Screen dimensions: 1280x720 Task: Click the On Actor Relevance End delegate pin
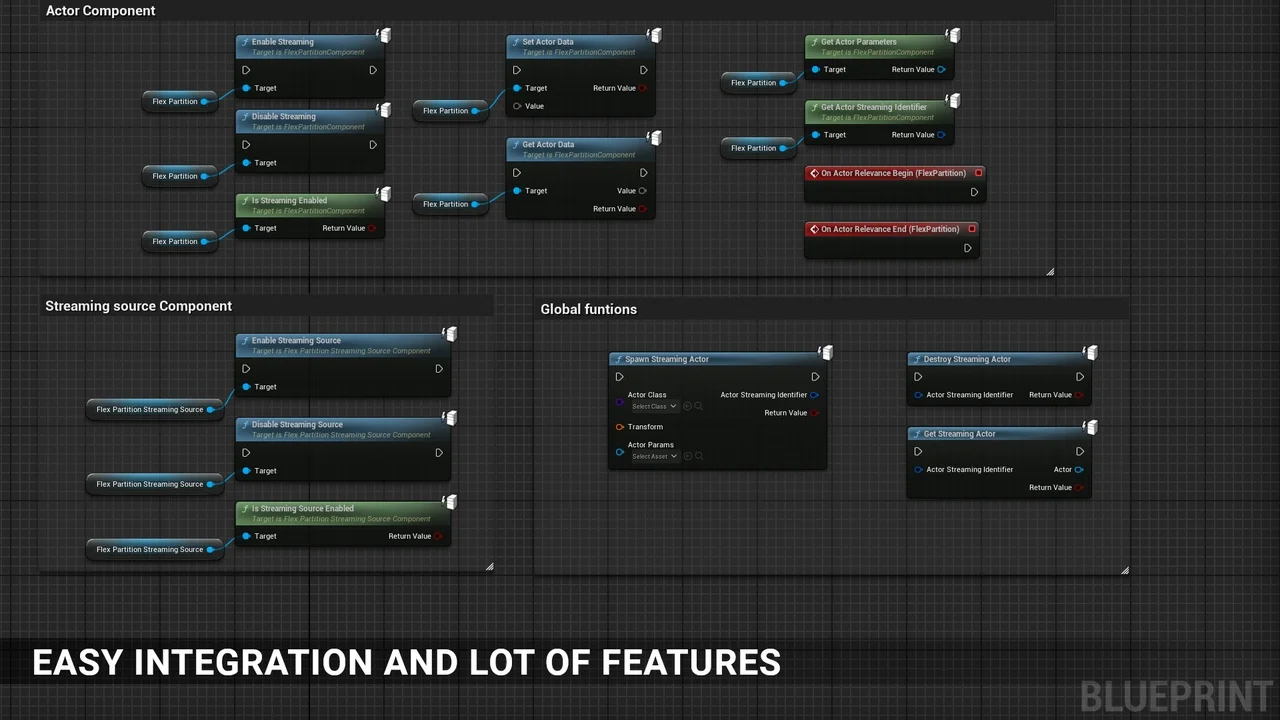tap(971, 229)
